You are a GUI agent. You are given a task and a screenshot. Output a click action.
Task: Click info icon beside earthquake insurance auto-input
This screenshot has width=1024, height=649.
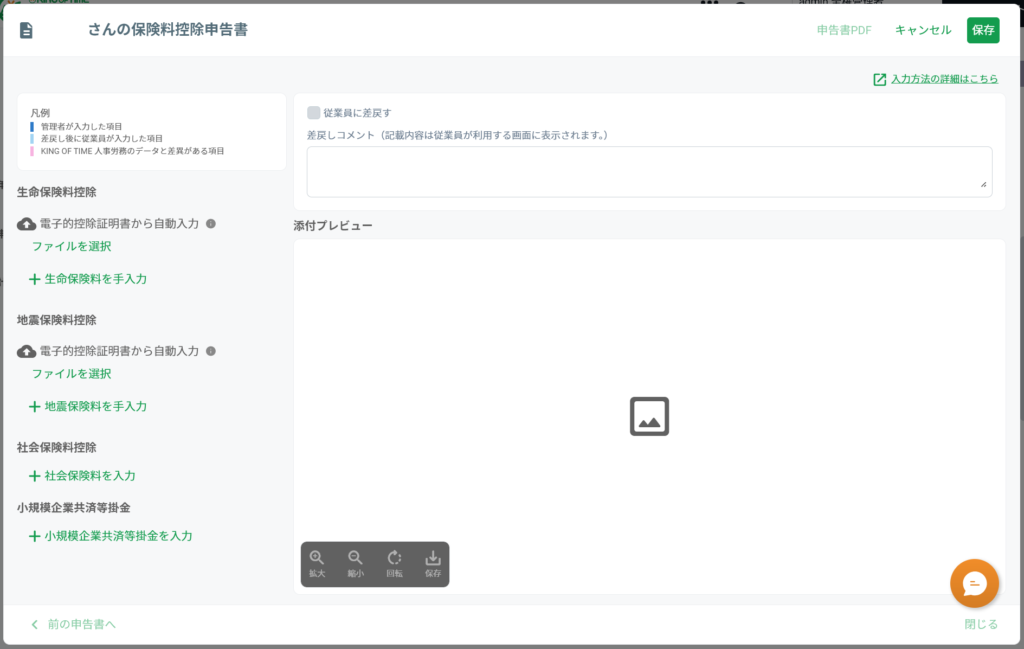point(211,351)
